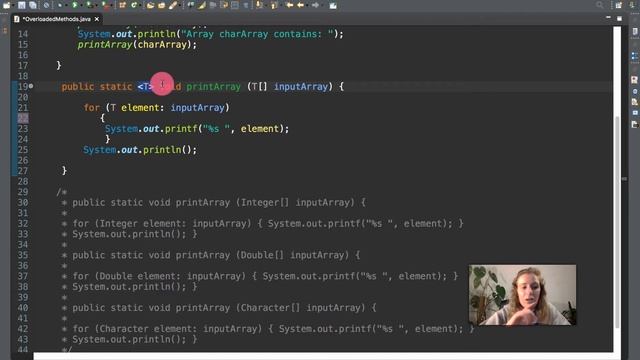Open dropdown arrow next to Forward arrow
This screenshot has width=640, height=360.
pos(322,6)
